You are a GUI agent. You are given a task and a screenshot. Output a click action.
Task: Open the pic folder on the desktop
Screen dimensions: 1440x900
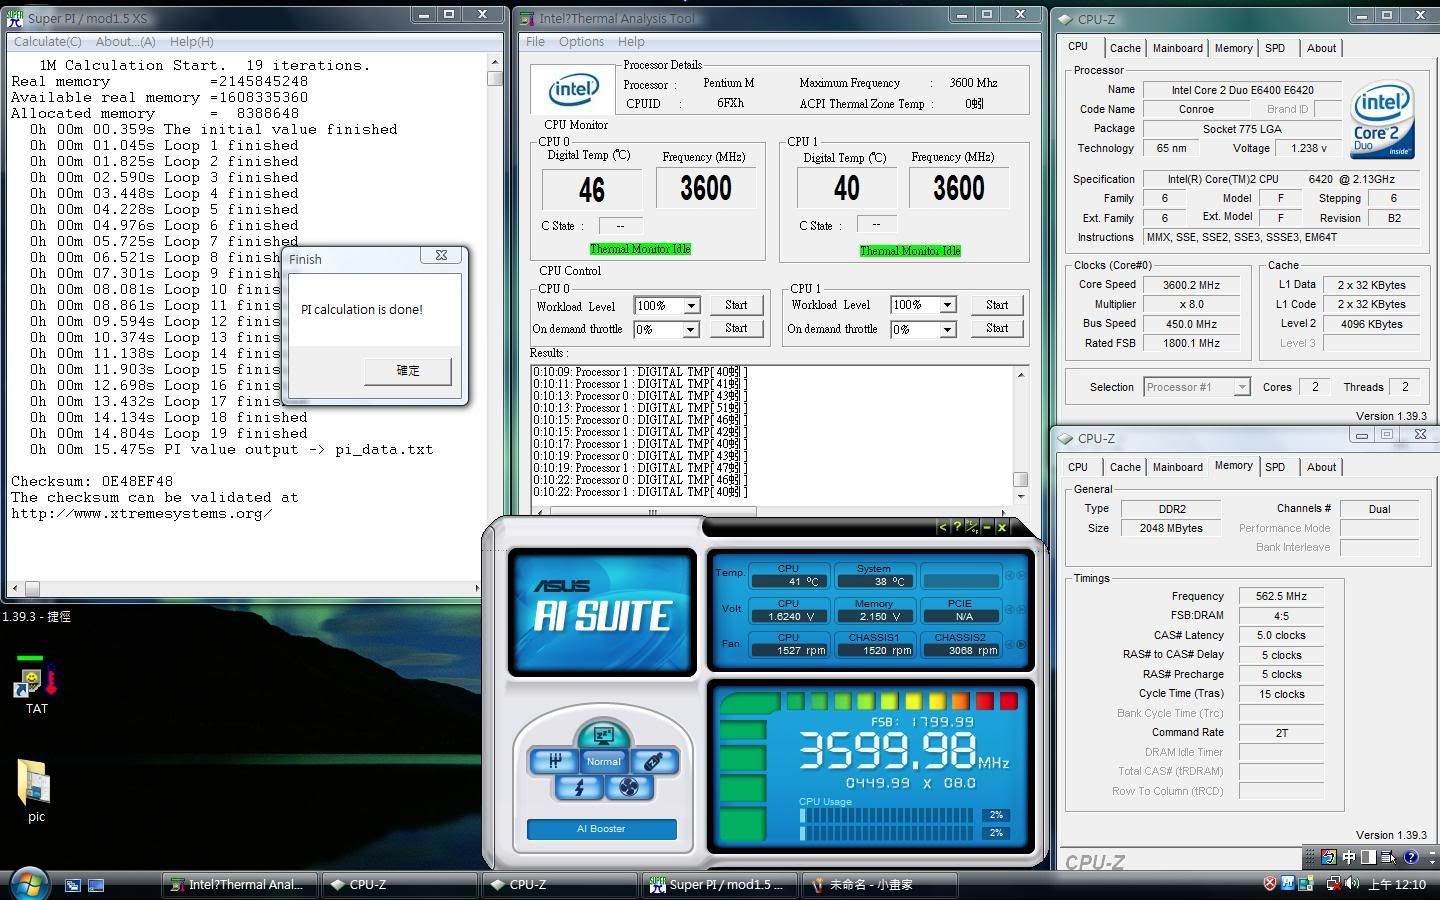35,791
